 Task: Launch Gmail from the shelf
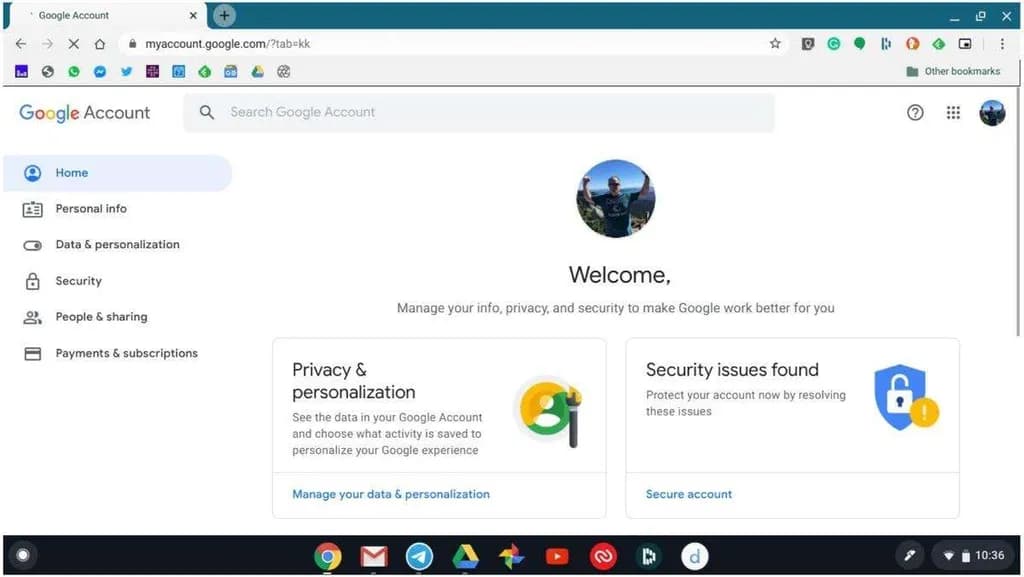point(374,556)
